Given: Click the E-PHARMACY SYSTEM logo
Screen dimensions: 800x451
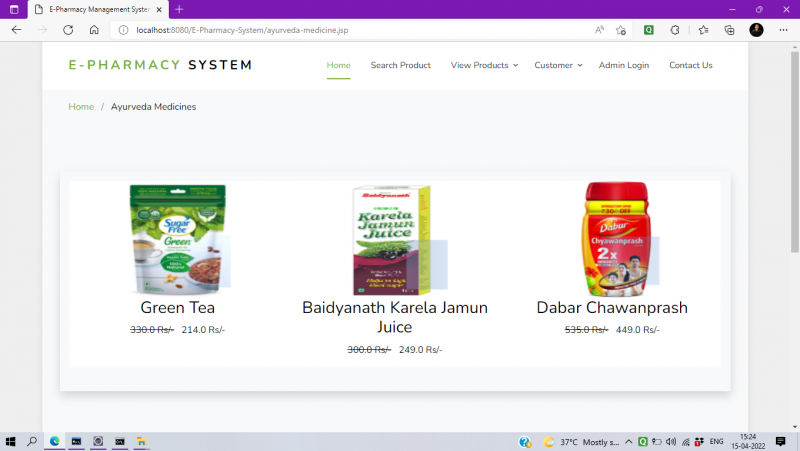Looking at the screenshot, I should tap(160, 65).
